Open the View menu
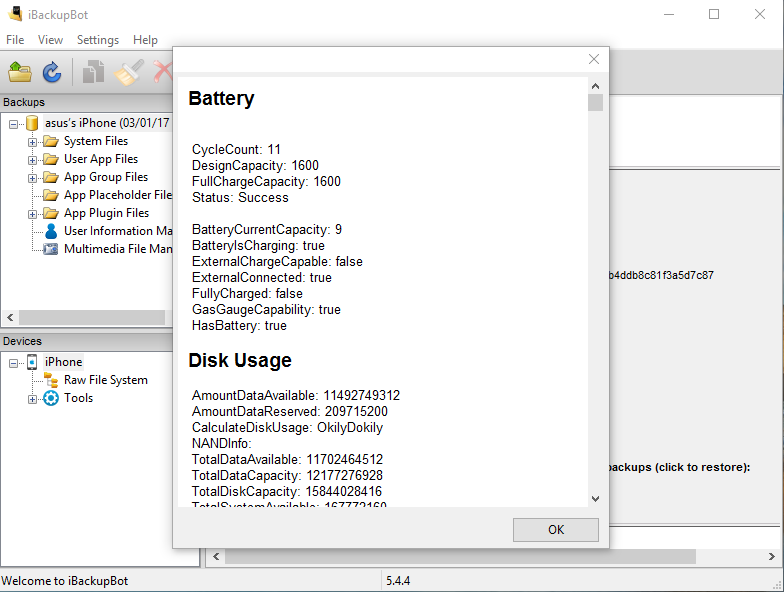The height and width of the screenshot is (592, 784). click(x=50, y=40)
